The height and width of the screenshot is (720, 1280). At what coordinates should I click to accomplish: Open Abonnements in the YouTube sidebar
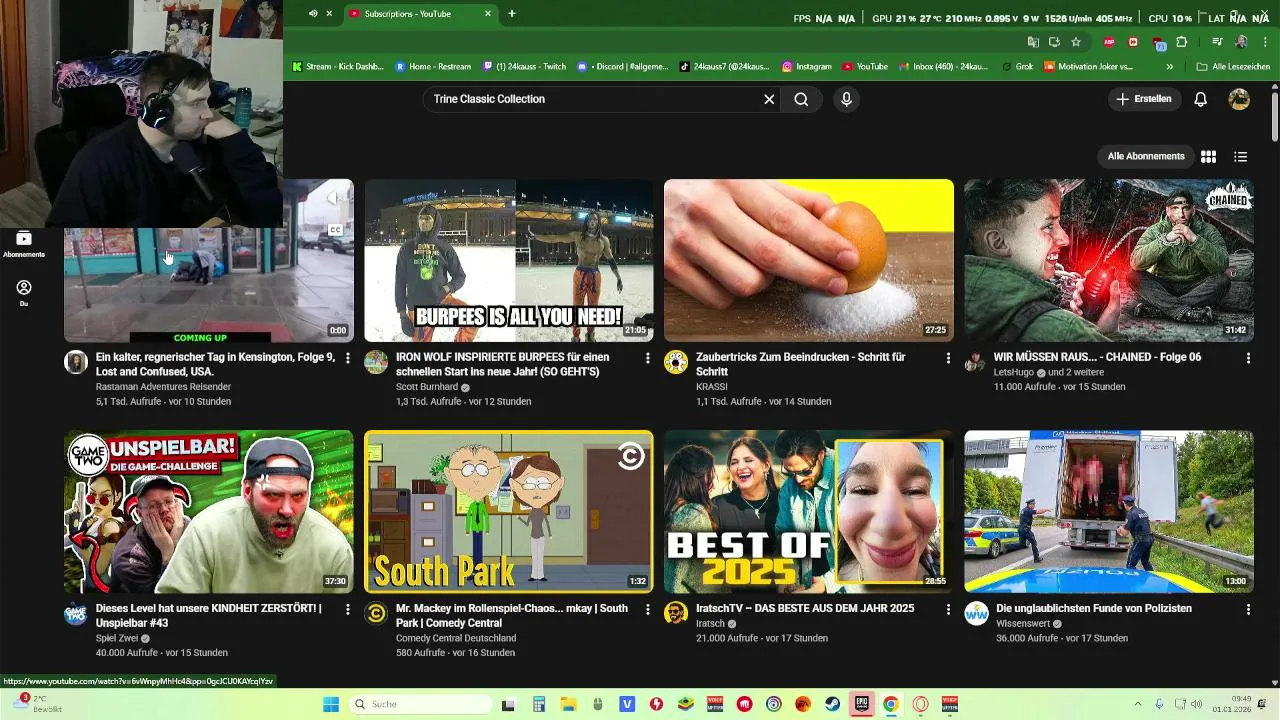click(x=24, y=244)
